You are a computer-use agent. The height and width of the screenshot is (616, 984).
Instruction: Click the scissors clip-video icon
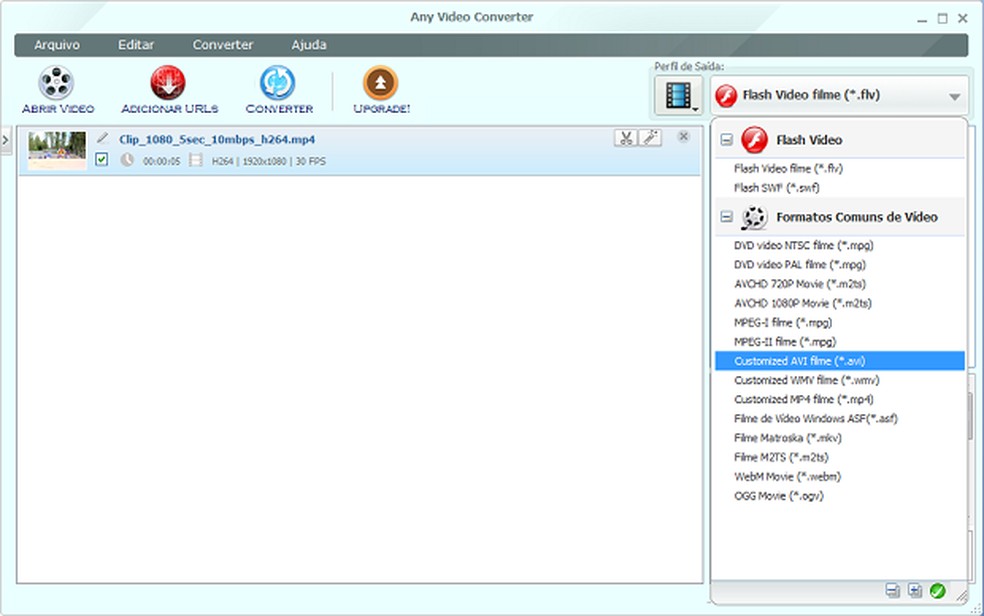tap(625, 138)
